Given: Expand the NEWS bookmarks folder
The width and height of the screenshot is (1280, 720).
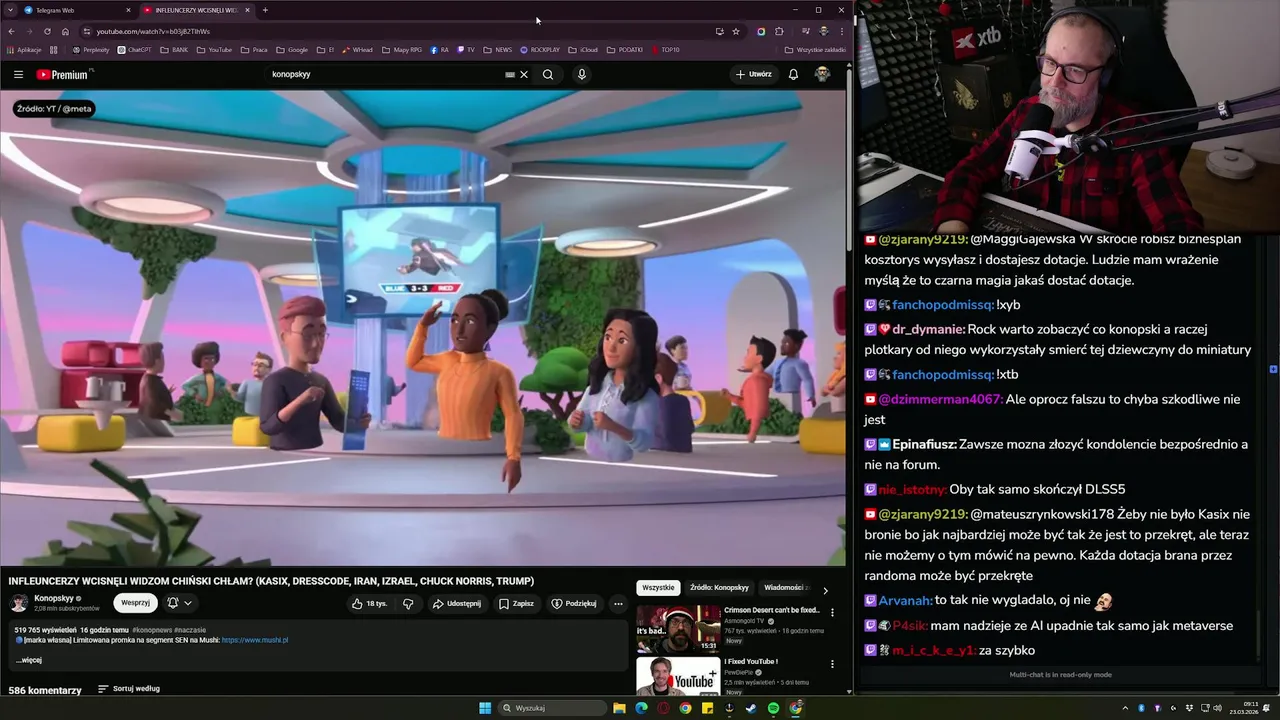Looking at the screenshot, I should coord(497,49).
